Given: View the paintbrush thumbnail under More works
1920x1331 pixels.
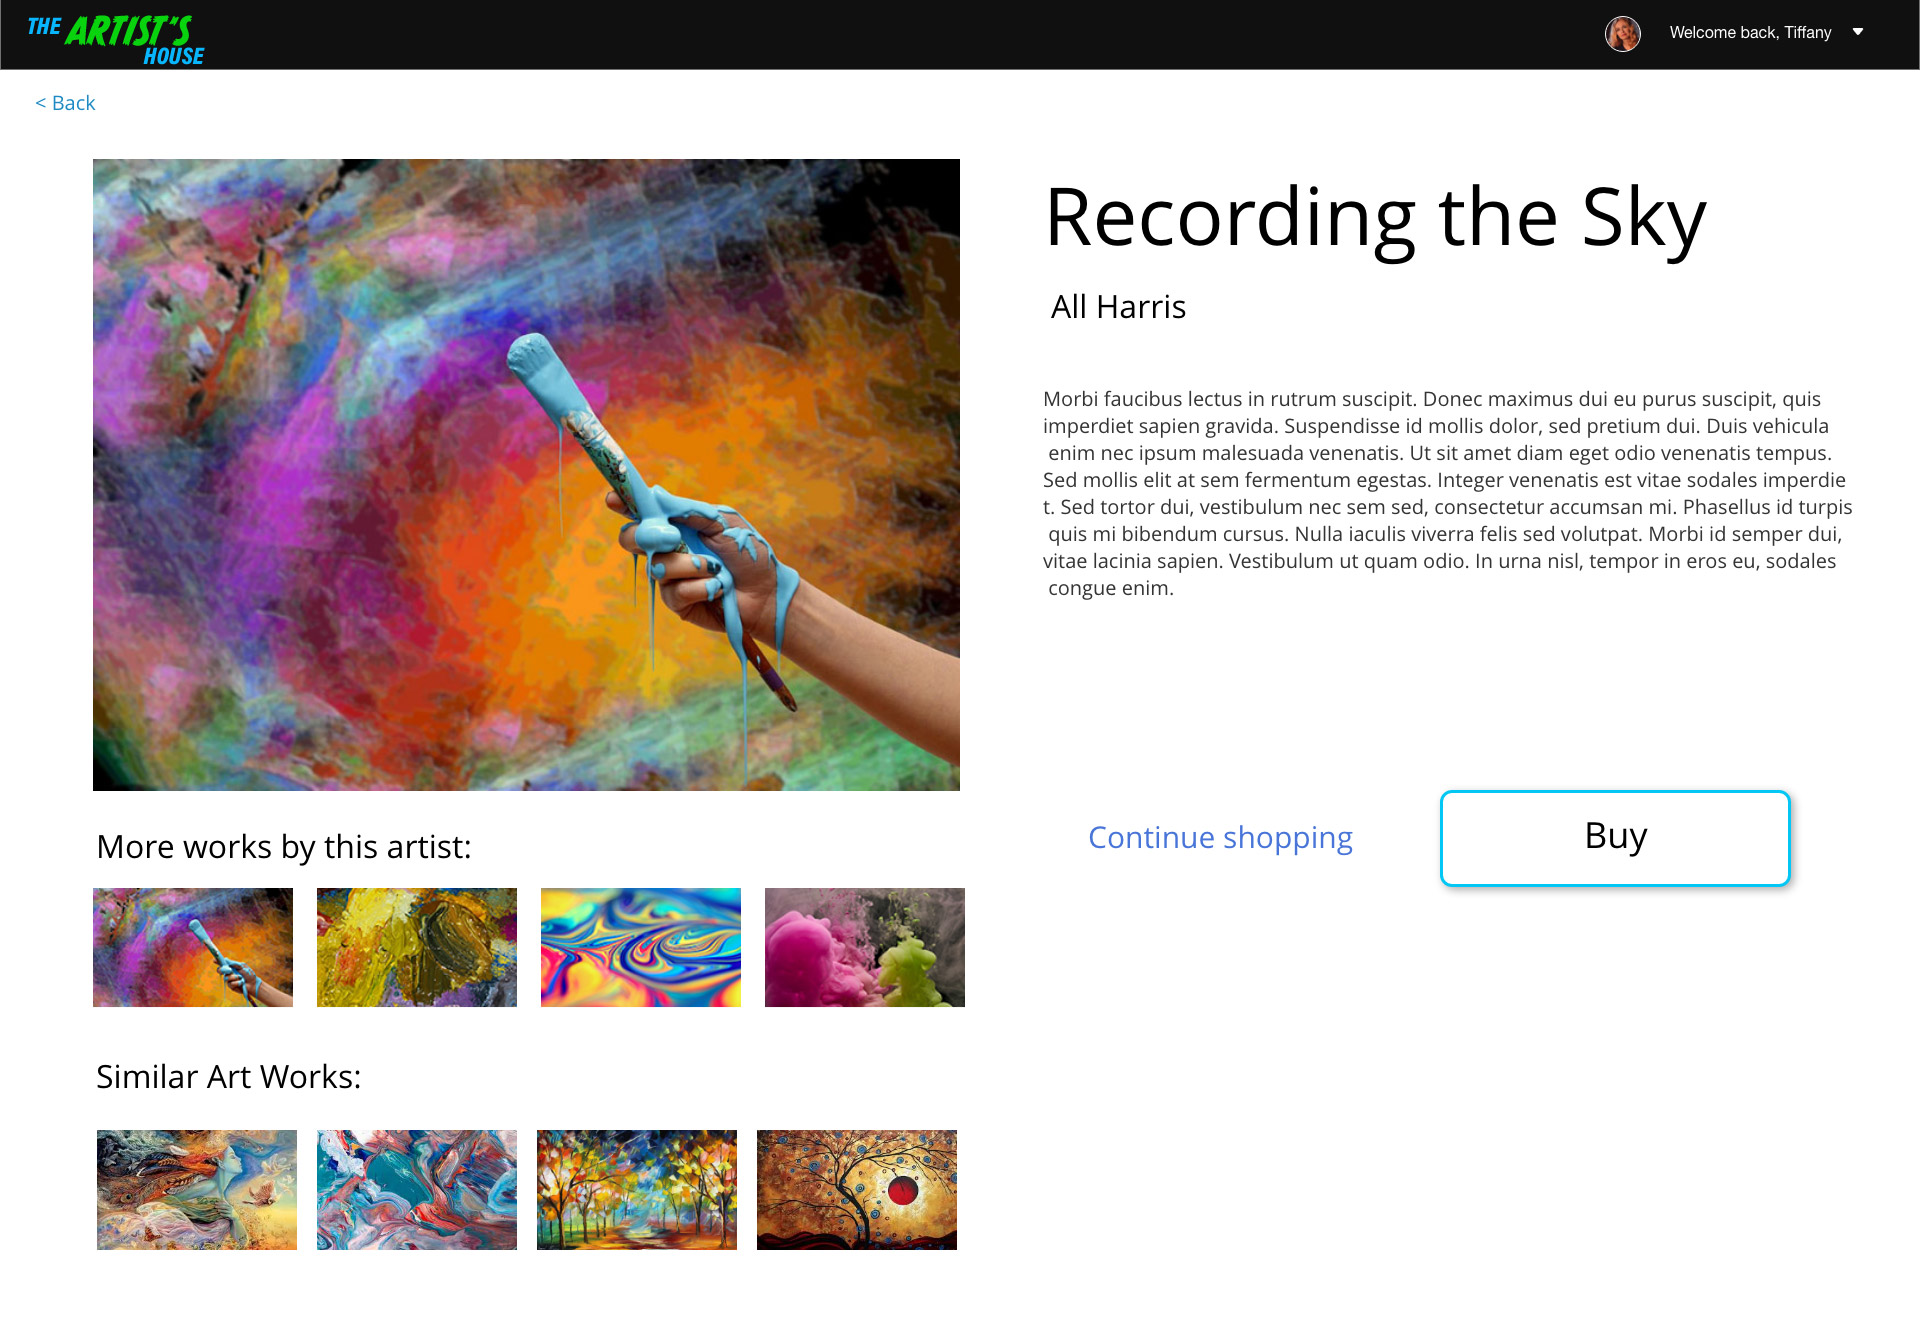Looking at the screenshot, I should coord(193,947).
